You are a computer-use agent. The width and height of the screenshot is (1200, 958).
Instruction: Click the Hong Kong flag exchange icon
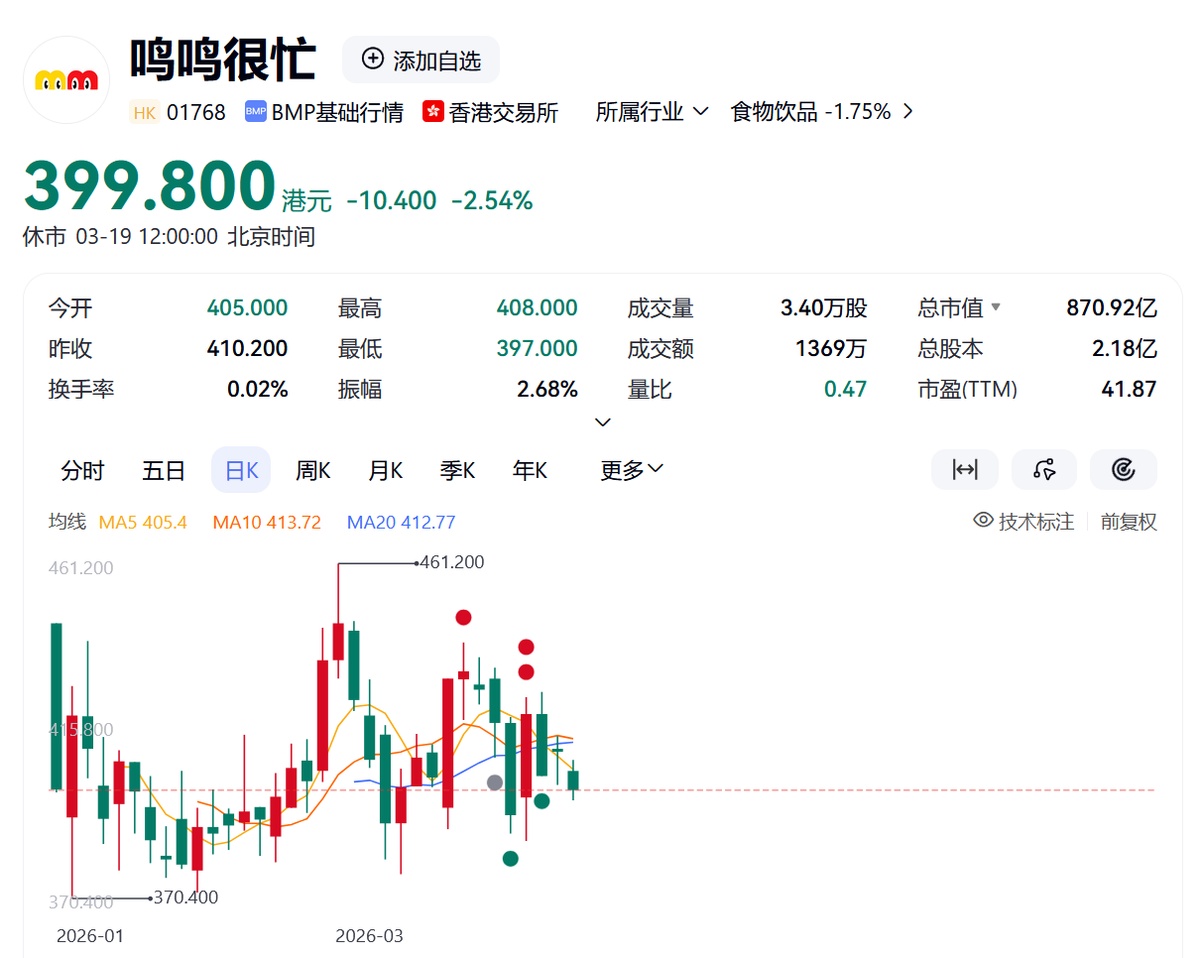[x=433, y=112]
